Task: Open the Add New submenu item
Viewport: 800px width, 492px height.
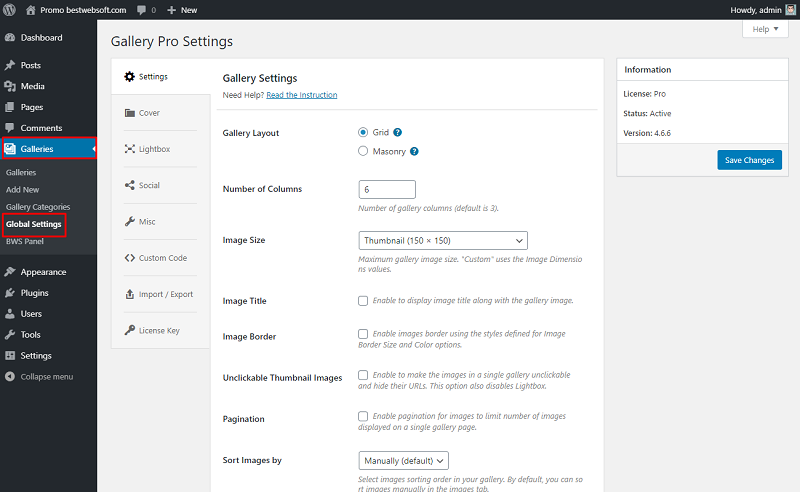Action: coord(22,189)
